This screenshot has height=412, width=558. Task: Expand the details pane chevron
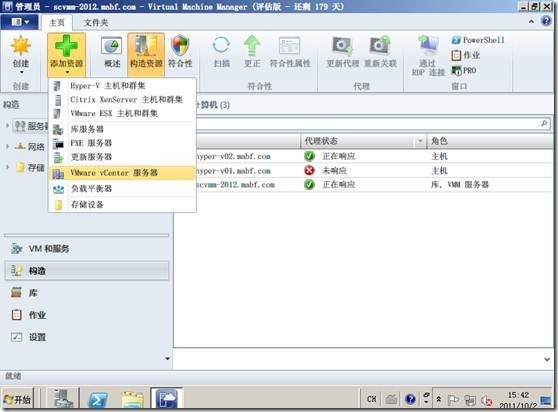pos(547,359)
